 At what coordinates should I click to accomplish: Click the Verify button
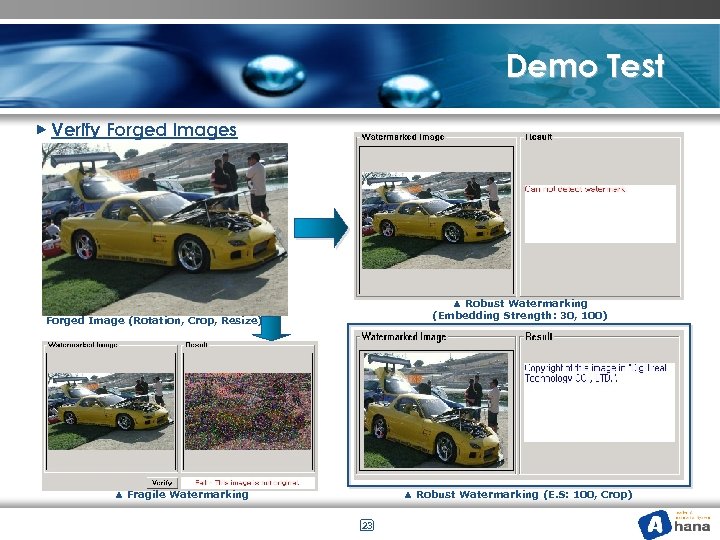pos(162,483)
